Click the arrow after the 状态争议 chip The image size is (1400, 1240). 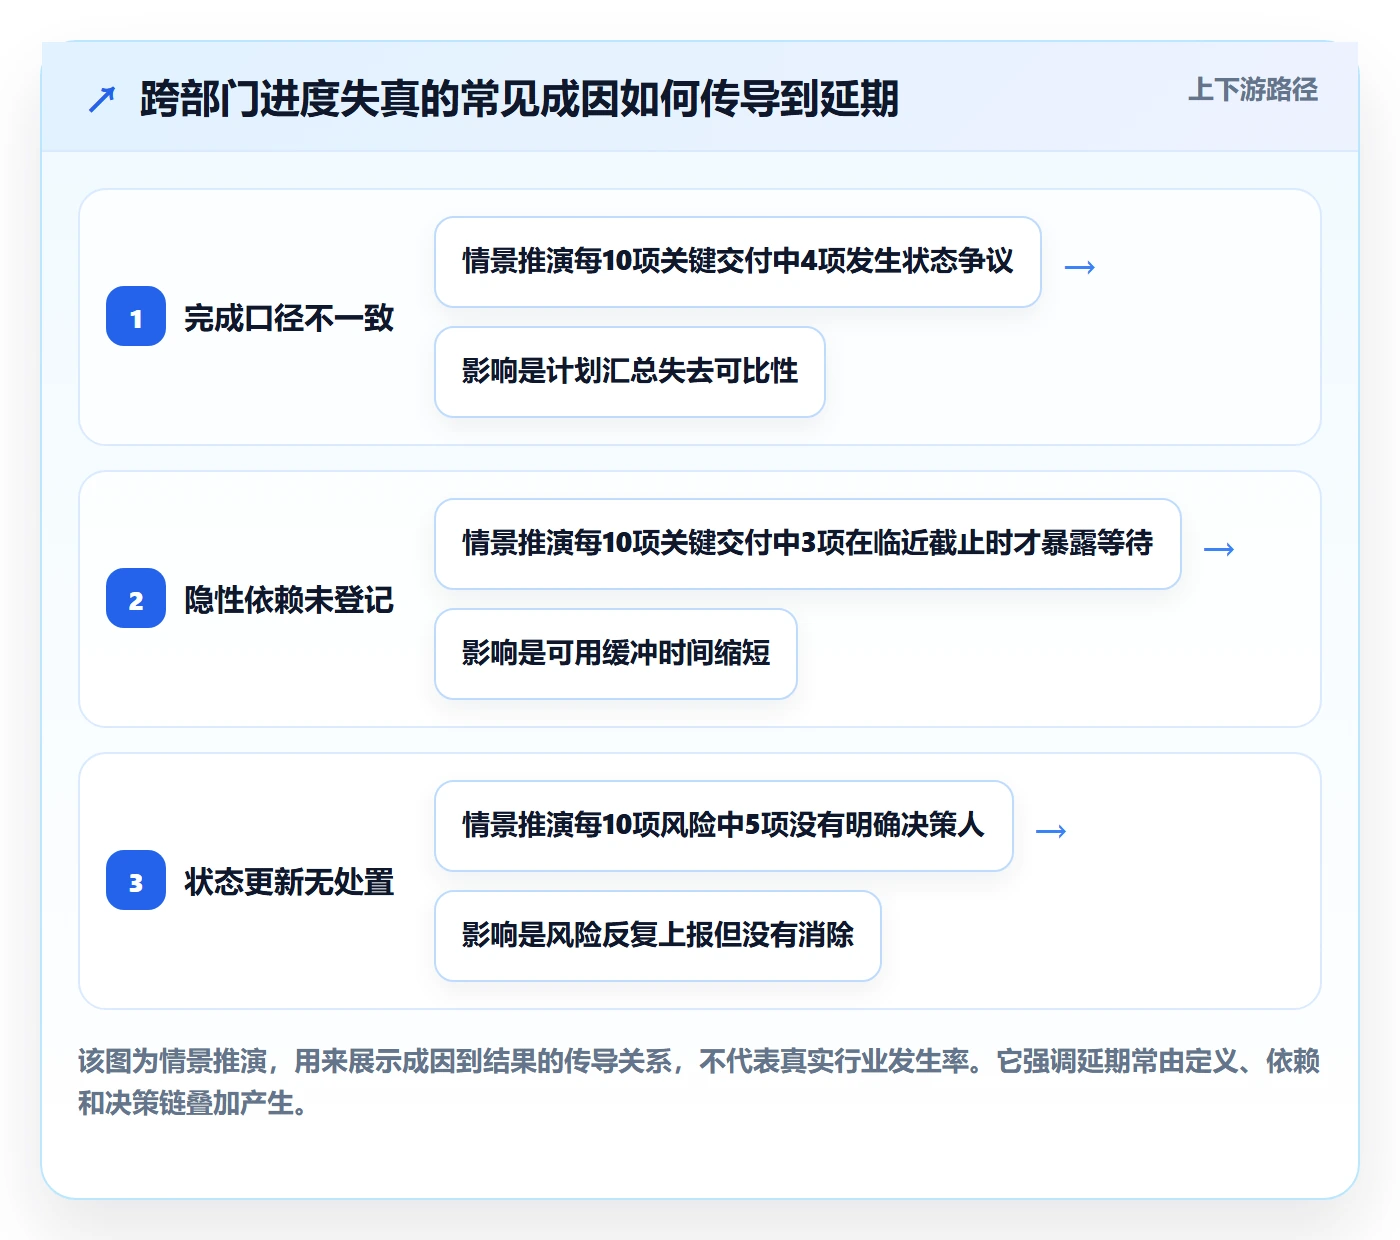[1080, 267]
